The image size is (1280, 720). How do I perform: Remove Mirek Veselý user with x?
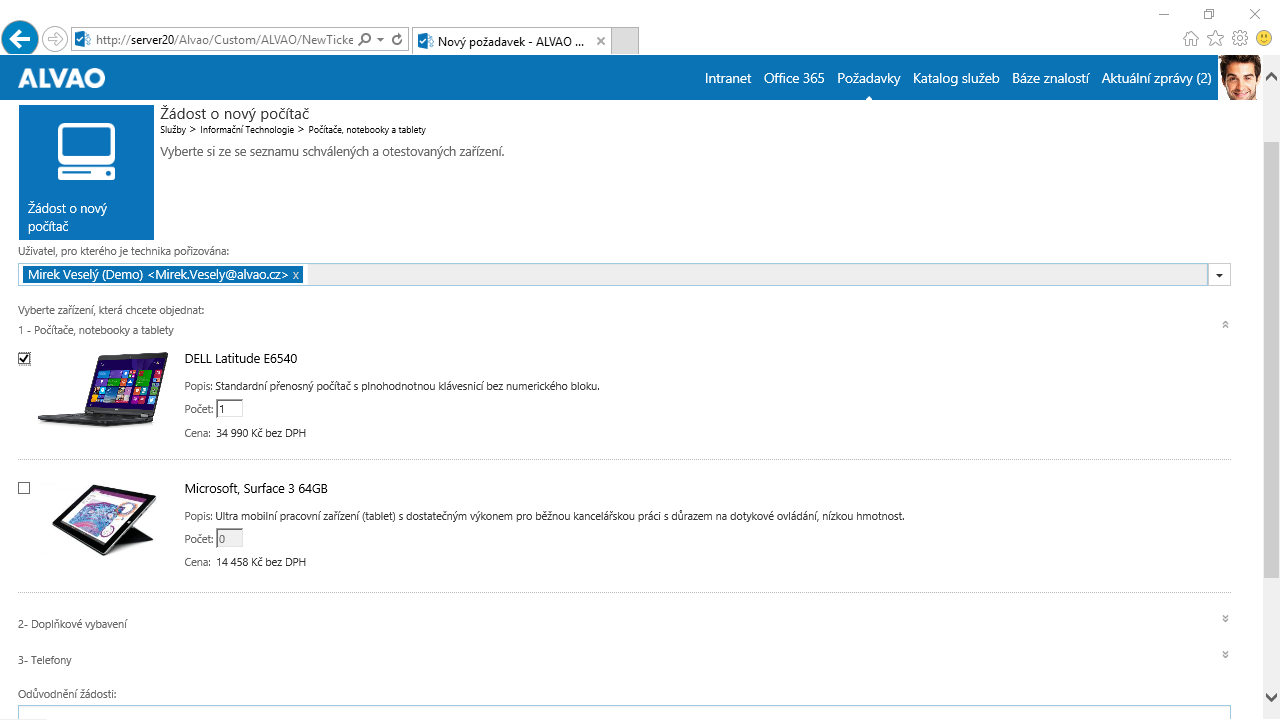[296, 275]
